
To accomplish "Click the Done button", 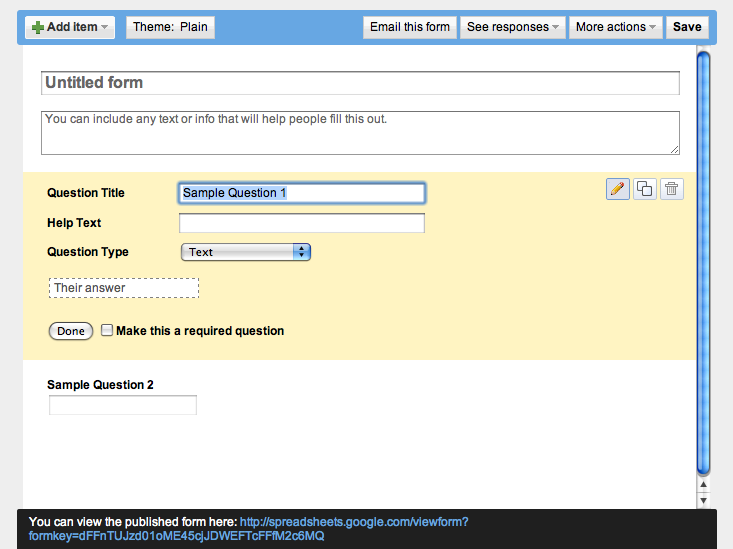I will coord(71,331).
